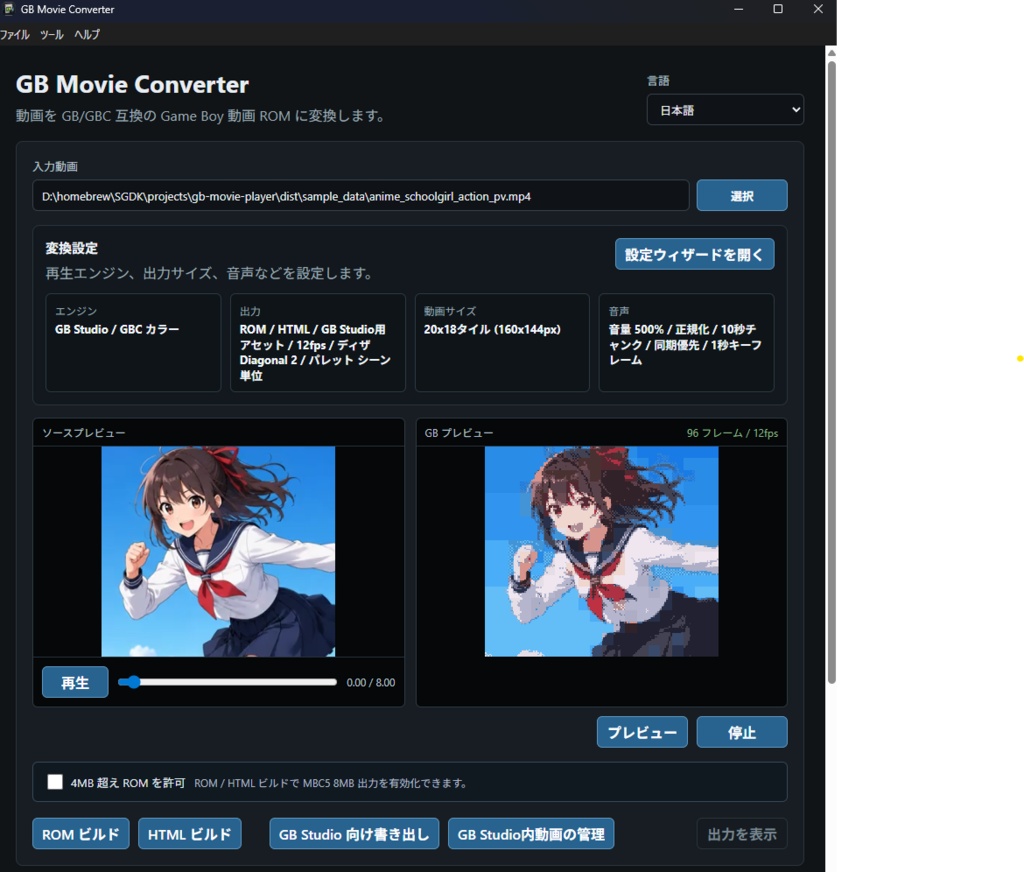Enable the 4MB 超え ROM を許可 checkbox
The image size is (1024, 872).
(x=55, y=782)
